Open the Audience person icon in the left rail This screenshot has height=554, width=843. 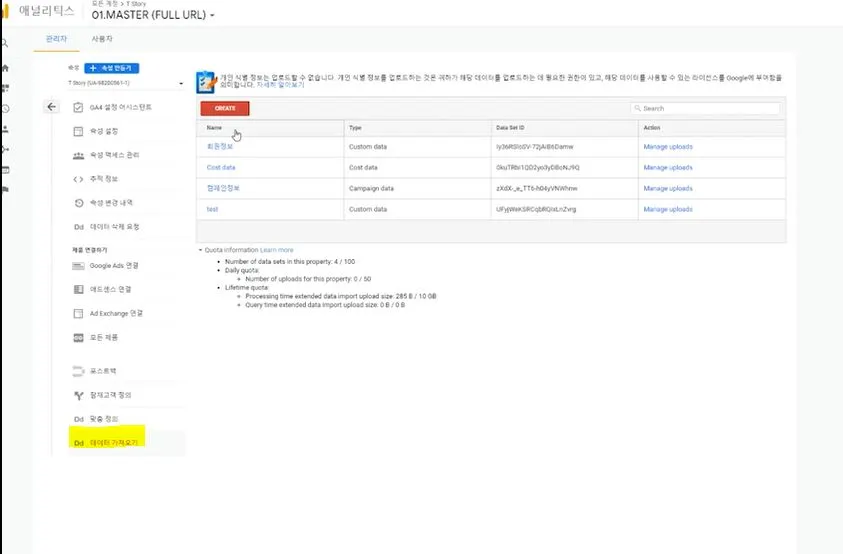coord(5,129)
